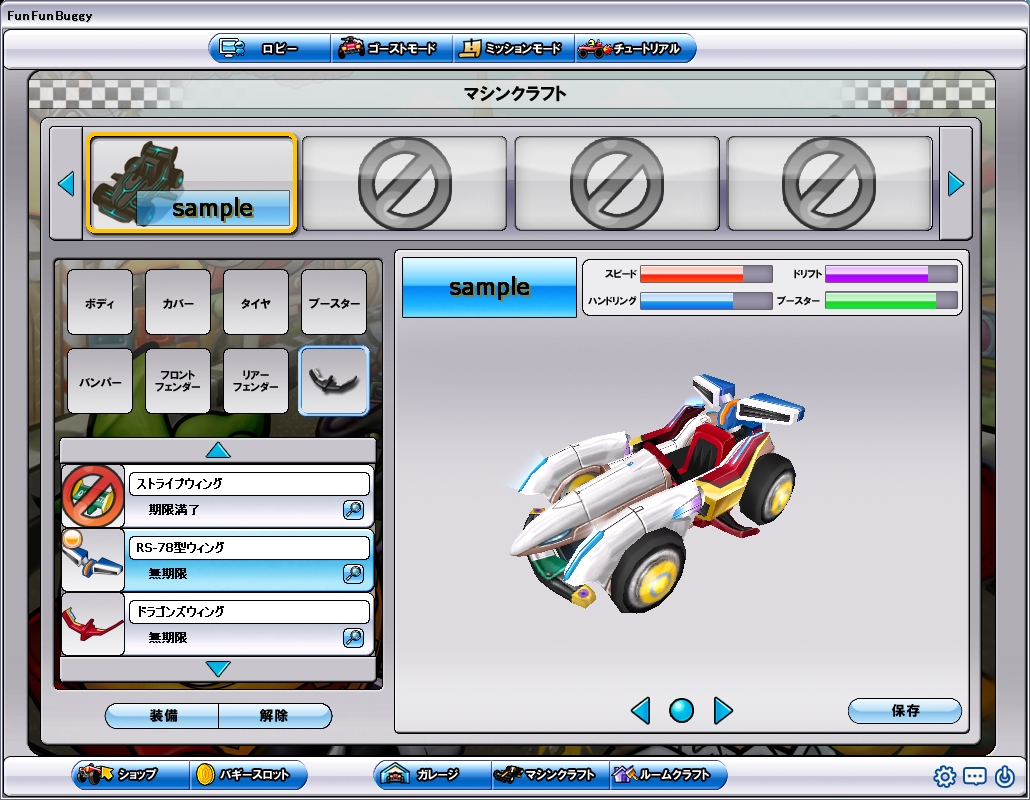This screenshot has height=800, width=1030.
Task: Select the ストライプウィング name field
Action: pos(249,484)
